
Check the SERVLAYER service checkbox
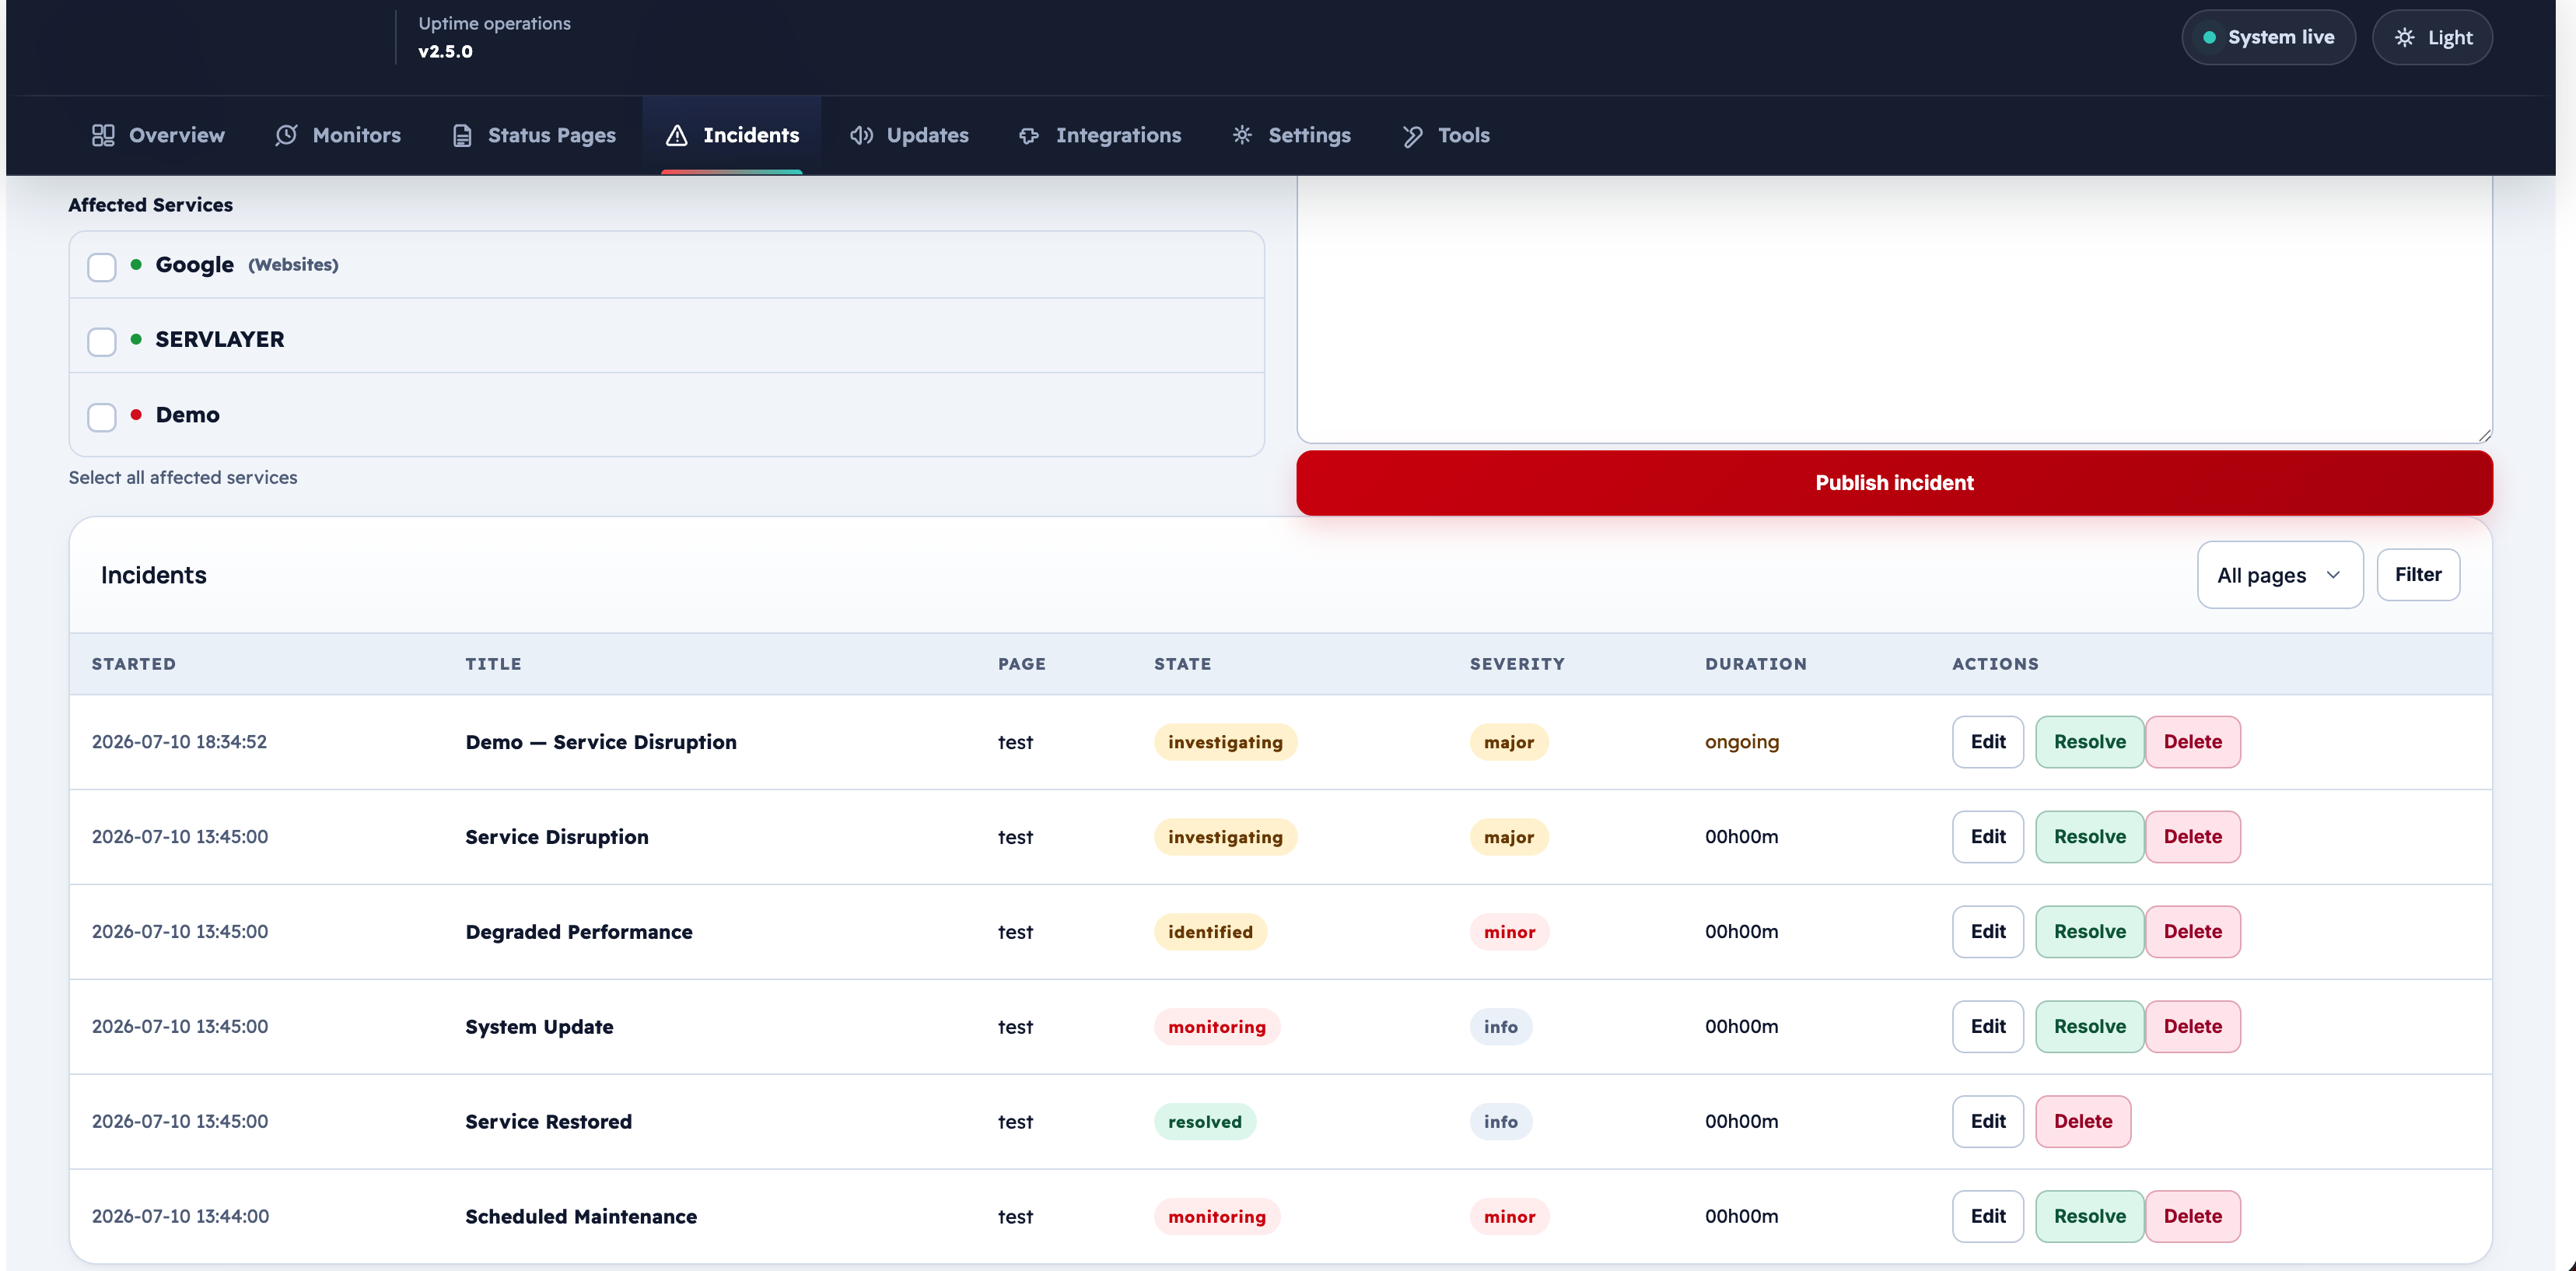coord(102,342)
